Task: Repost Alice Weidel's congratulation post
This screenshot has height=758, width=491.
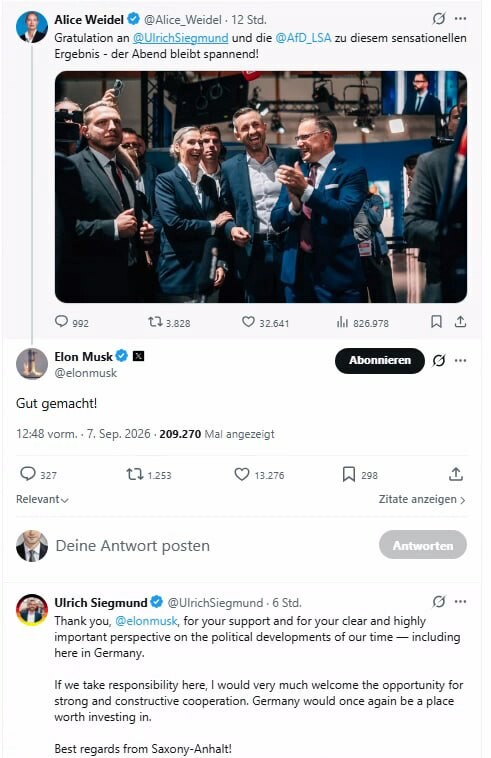Action: point(155,321)
